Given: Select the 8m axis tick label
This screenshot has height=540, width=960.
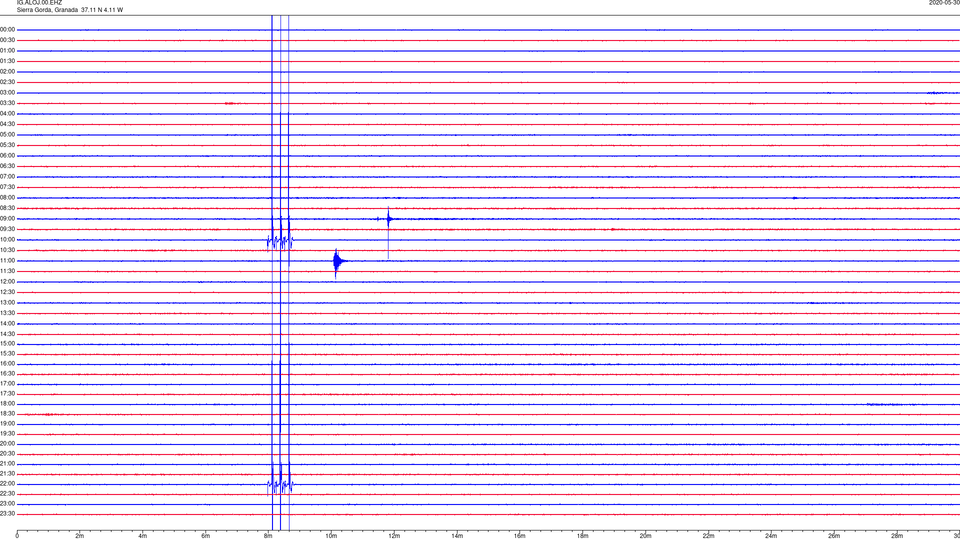Looking at the screenshot, I should click(268, 536).
